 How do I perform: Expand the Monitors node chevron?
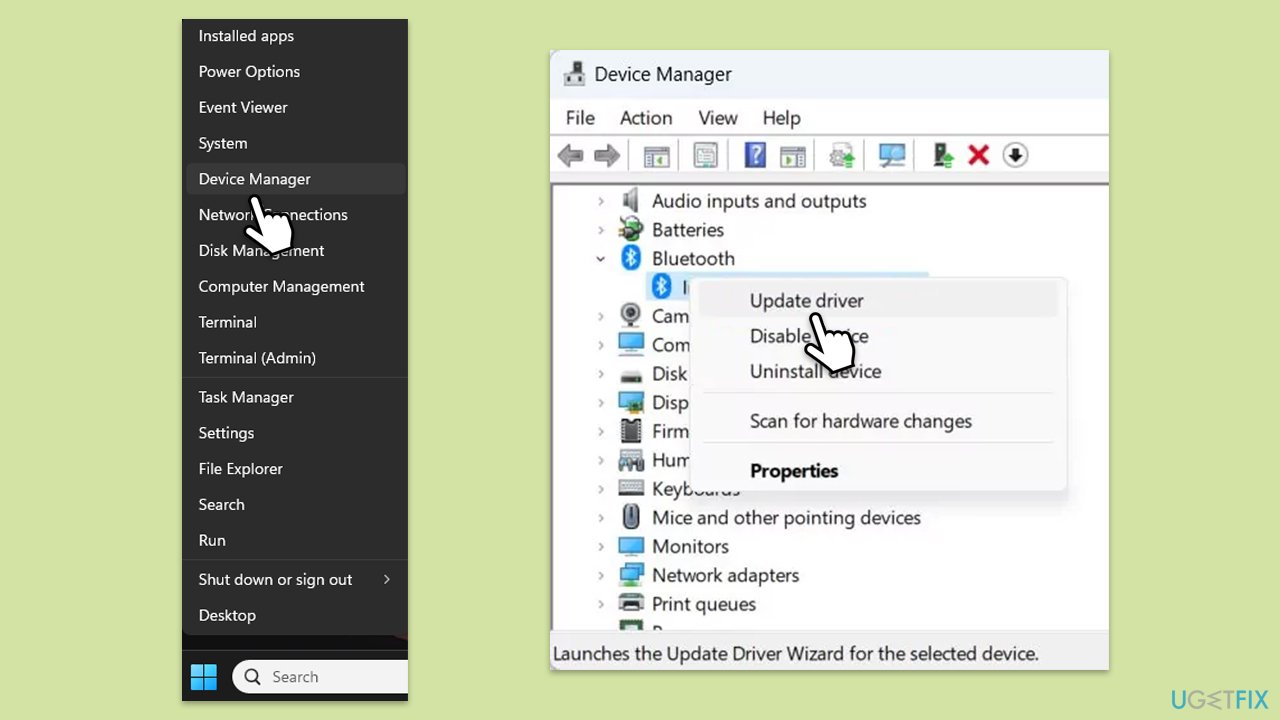point(601,546)
